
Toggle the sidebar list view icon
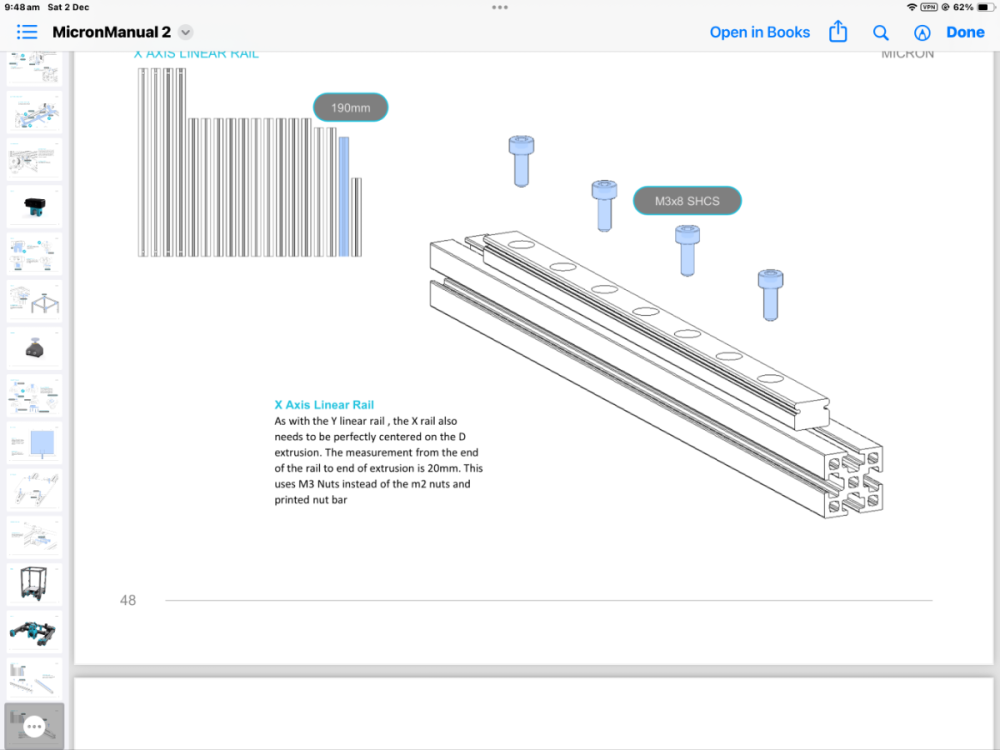[27, 32]
